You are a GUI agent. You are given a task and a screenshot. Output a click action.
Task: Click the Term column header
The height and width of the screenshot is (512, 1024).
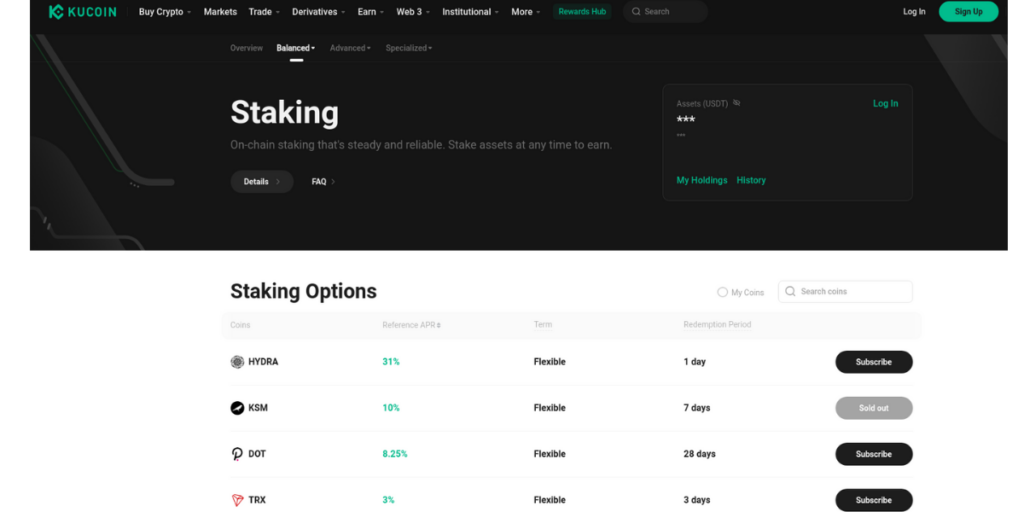pyautogui.click(x=543, y=325)
